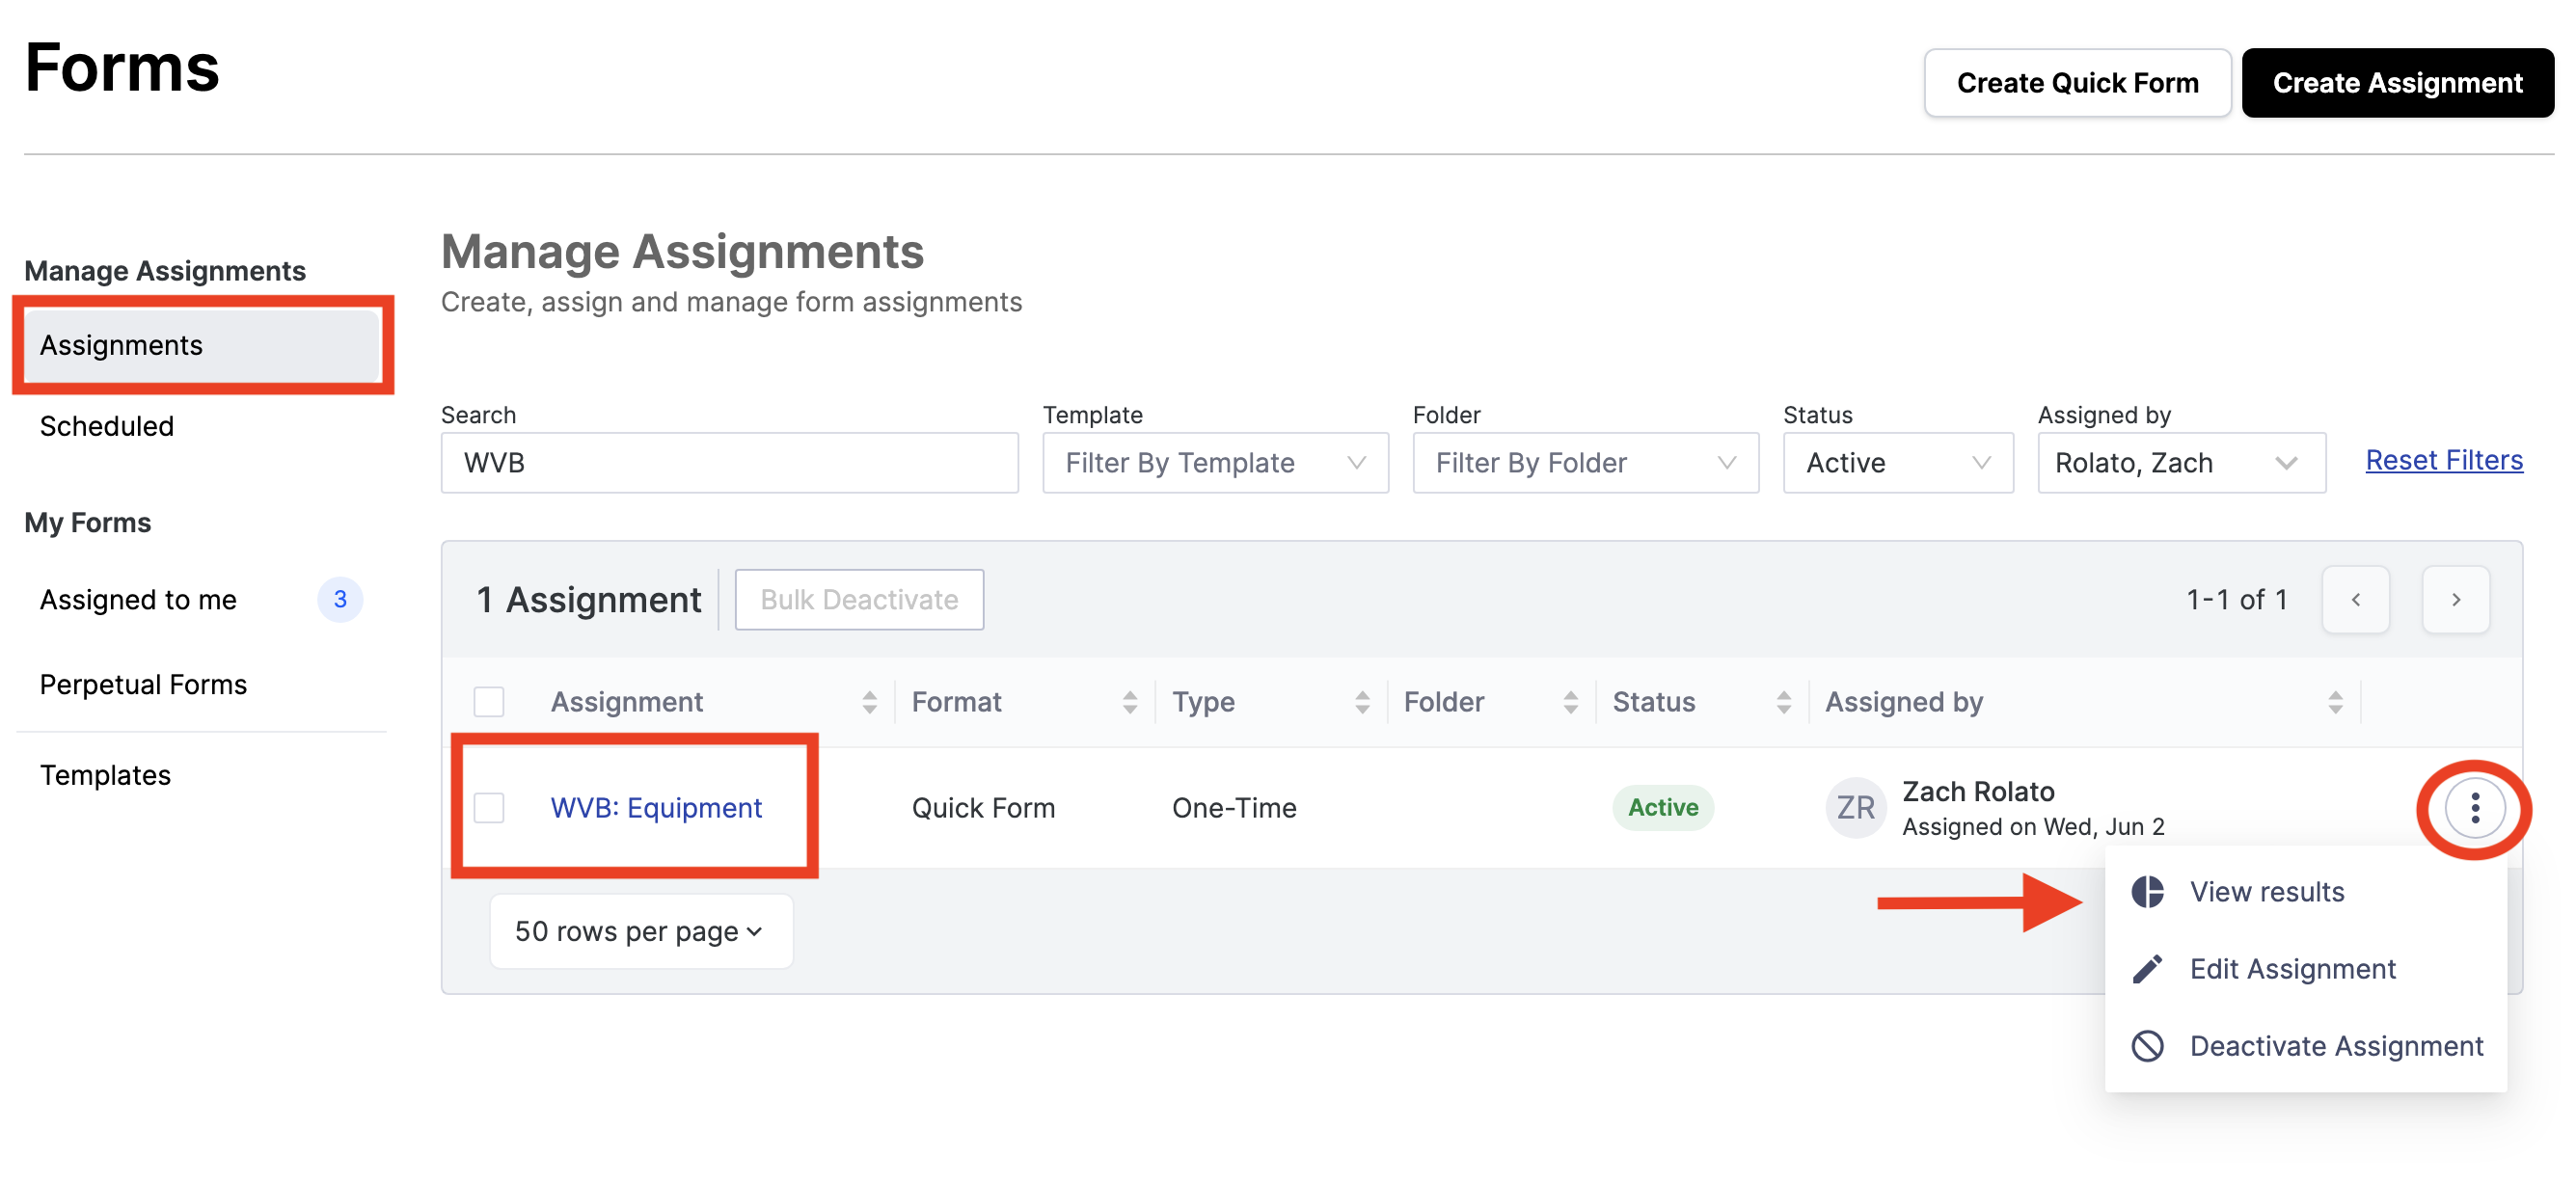Sort by Assignment column arrows
Screen dimensions: 2576x1183
pyautogui.click(x=869, y=702)
